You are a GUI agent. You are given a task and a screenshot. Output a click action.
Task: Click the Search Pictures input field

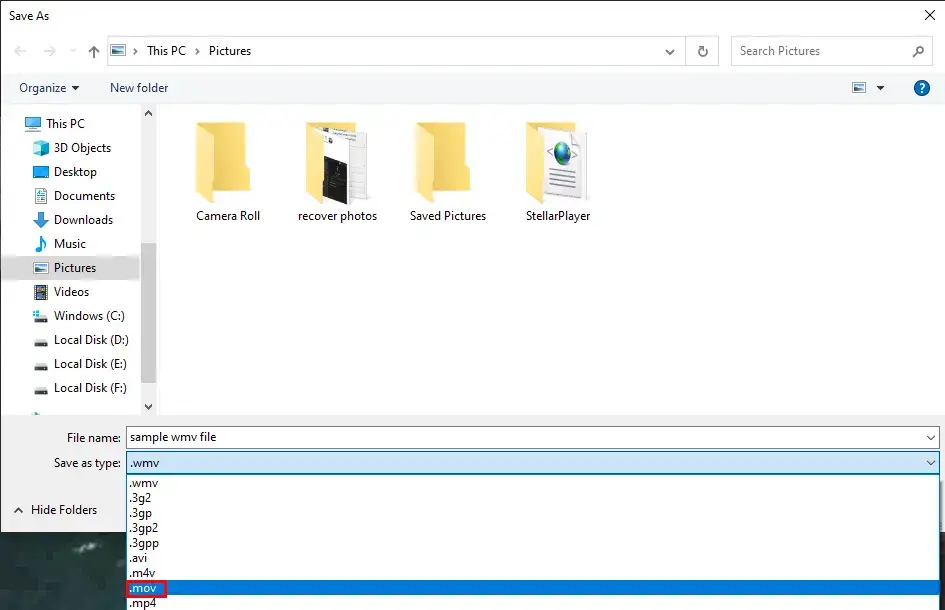tap(820, 51)
